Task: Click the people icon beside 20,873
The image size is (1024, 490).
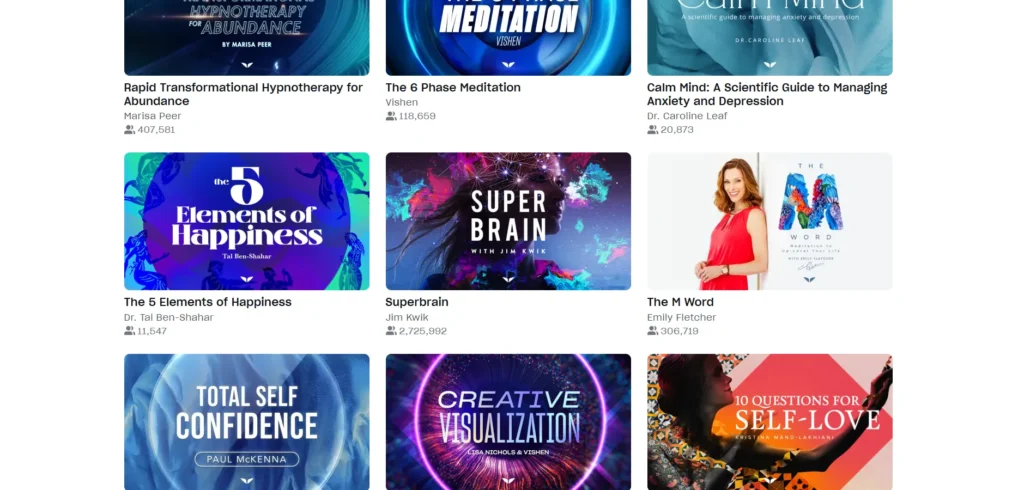Action: click(x=652, y=130)
